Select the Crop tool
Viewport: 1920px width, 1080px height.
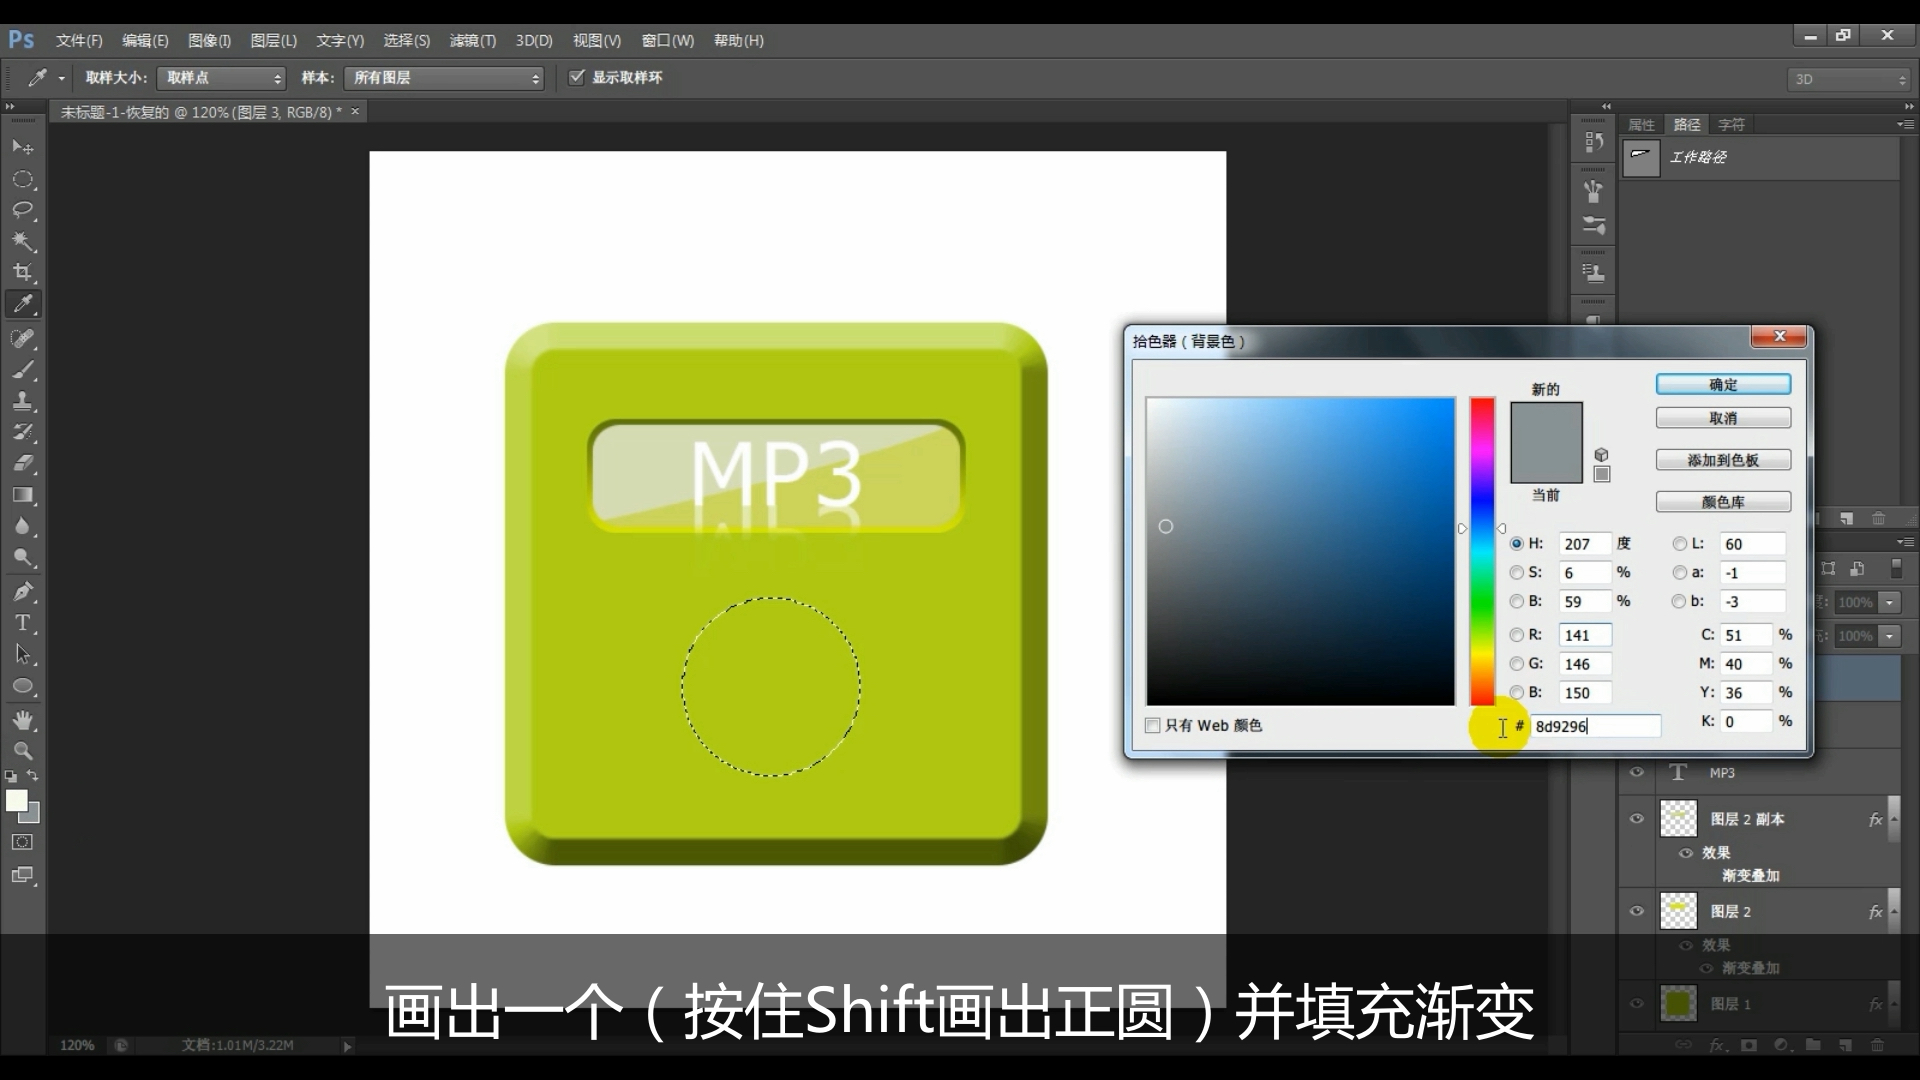click(x=22, y=272)
